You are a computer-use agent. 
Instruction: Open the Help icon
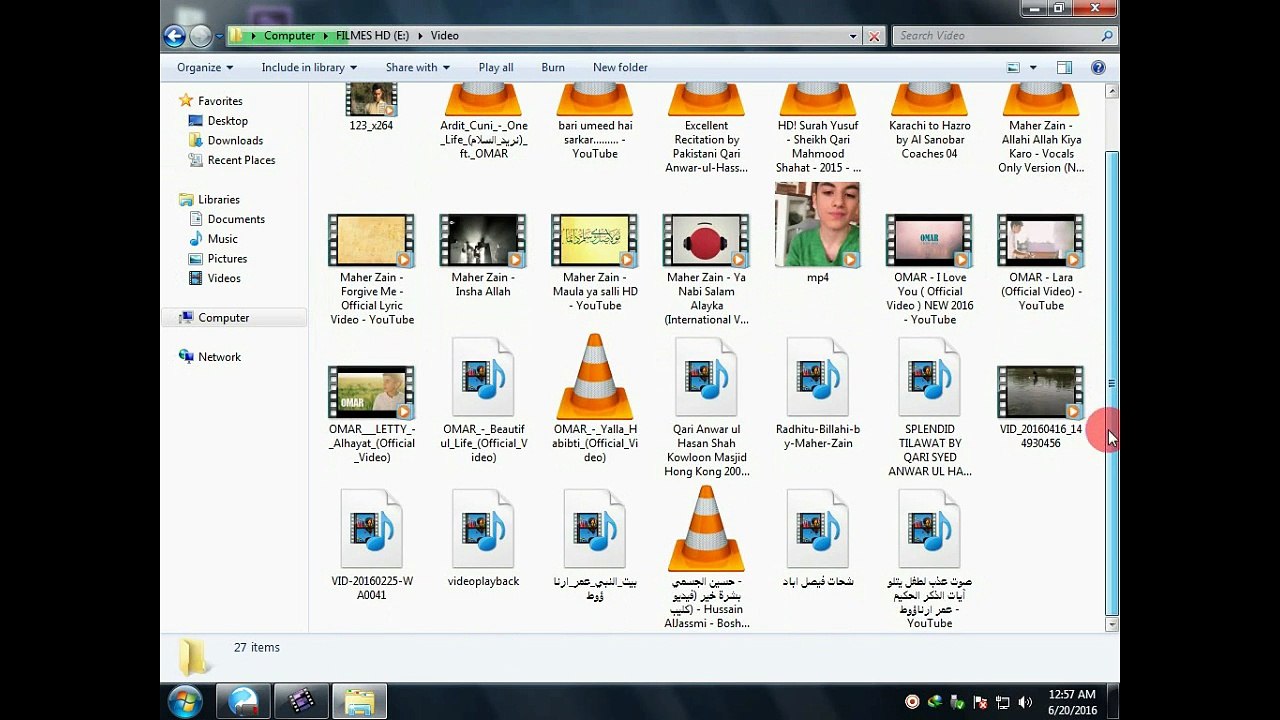point(1098,67)
